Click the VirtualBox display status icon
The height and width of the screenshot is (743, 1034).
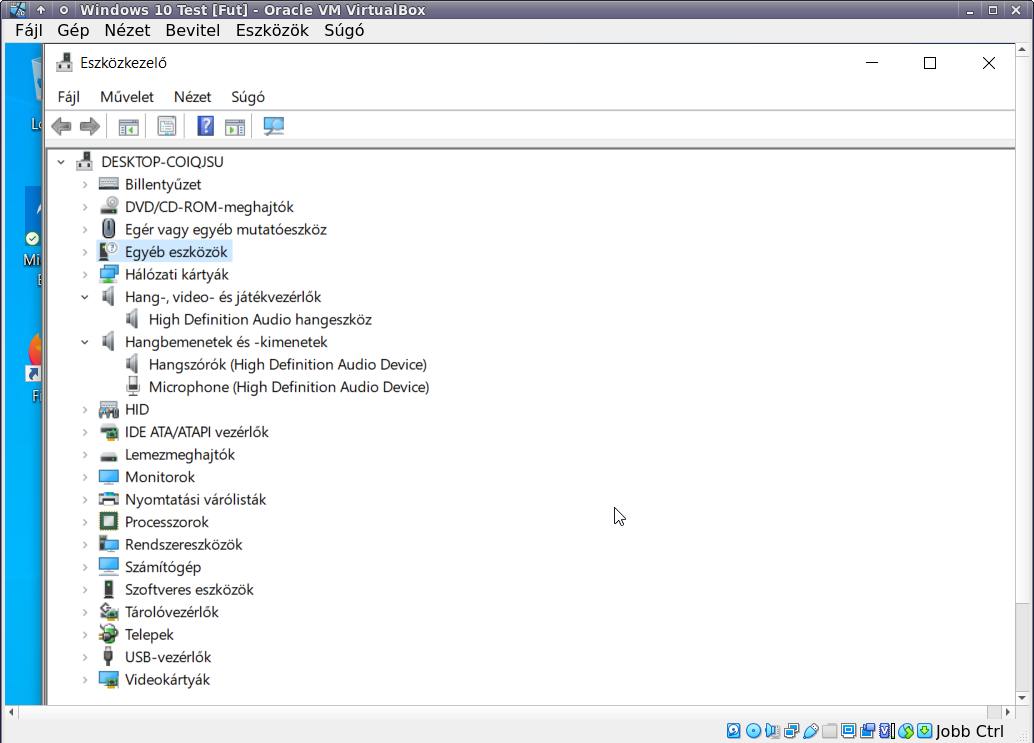(849, 730)
